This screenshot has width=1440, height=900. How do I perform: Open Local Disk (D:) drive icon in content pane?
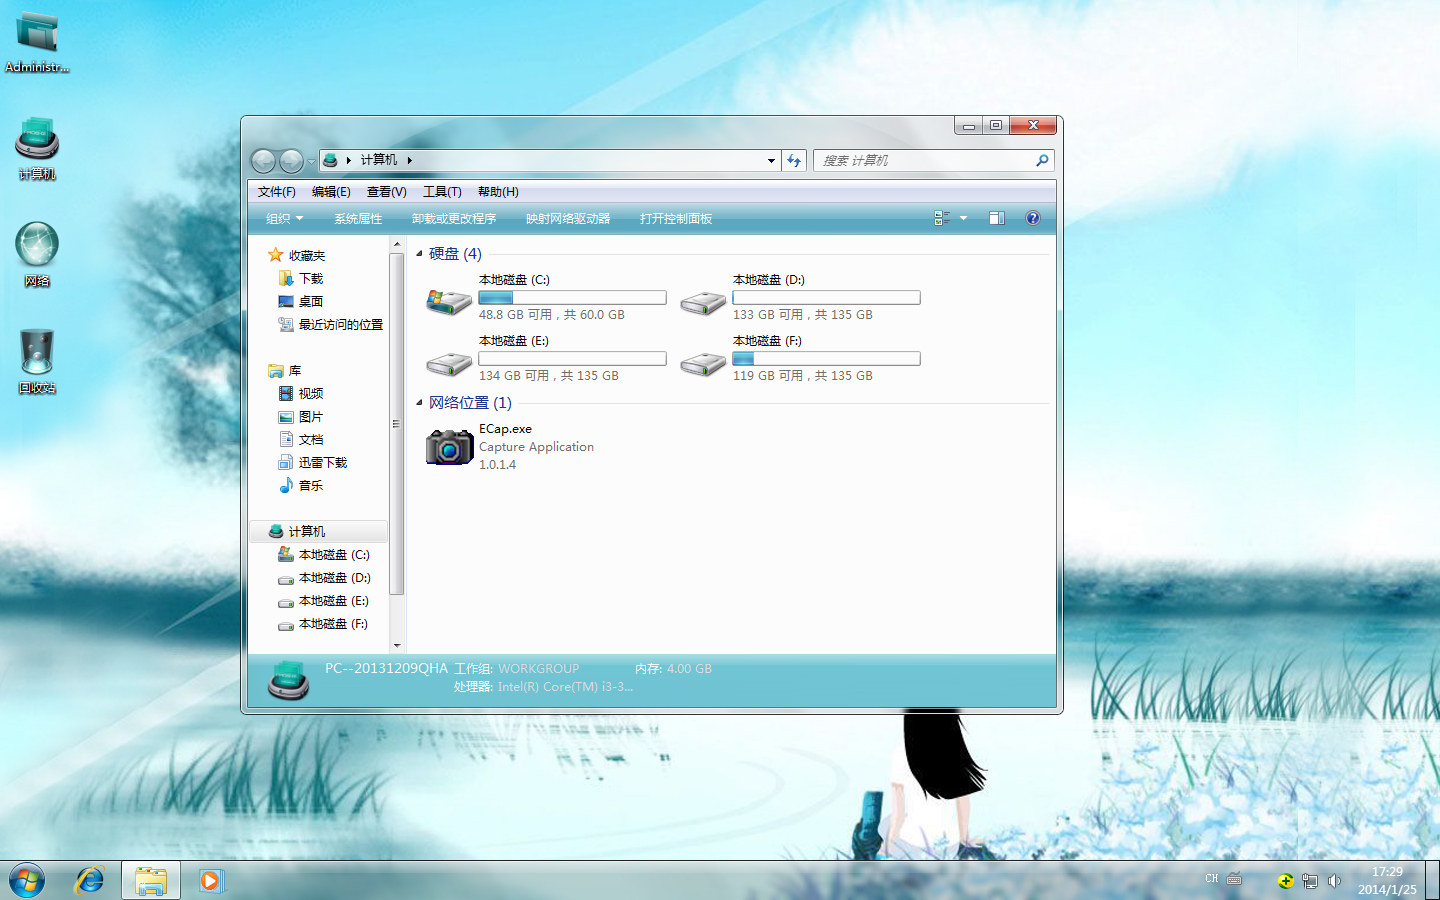click(x=703, y=303)
